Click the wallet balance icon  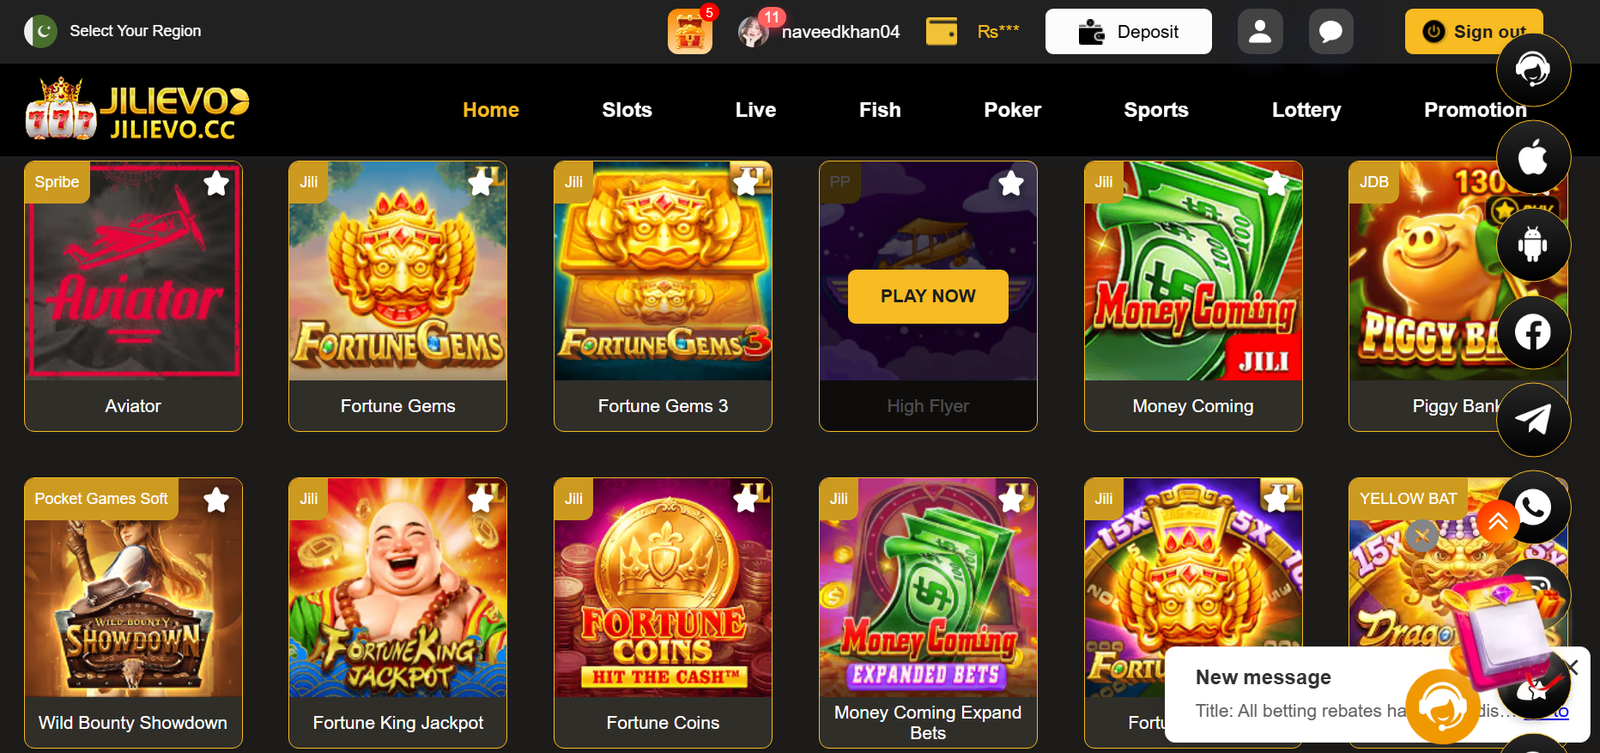coord(941,31)
